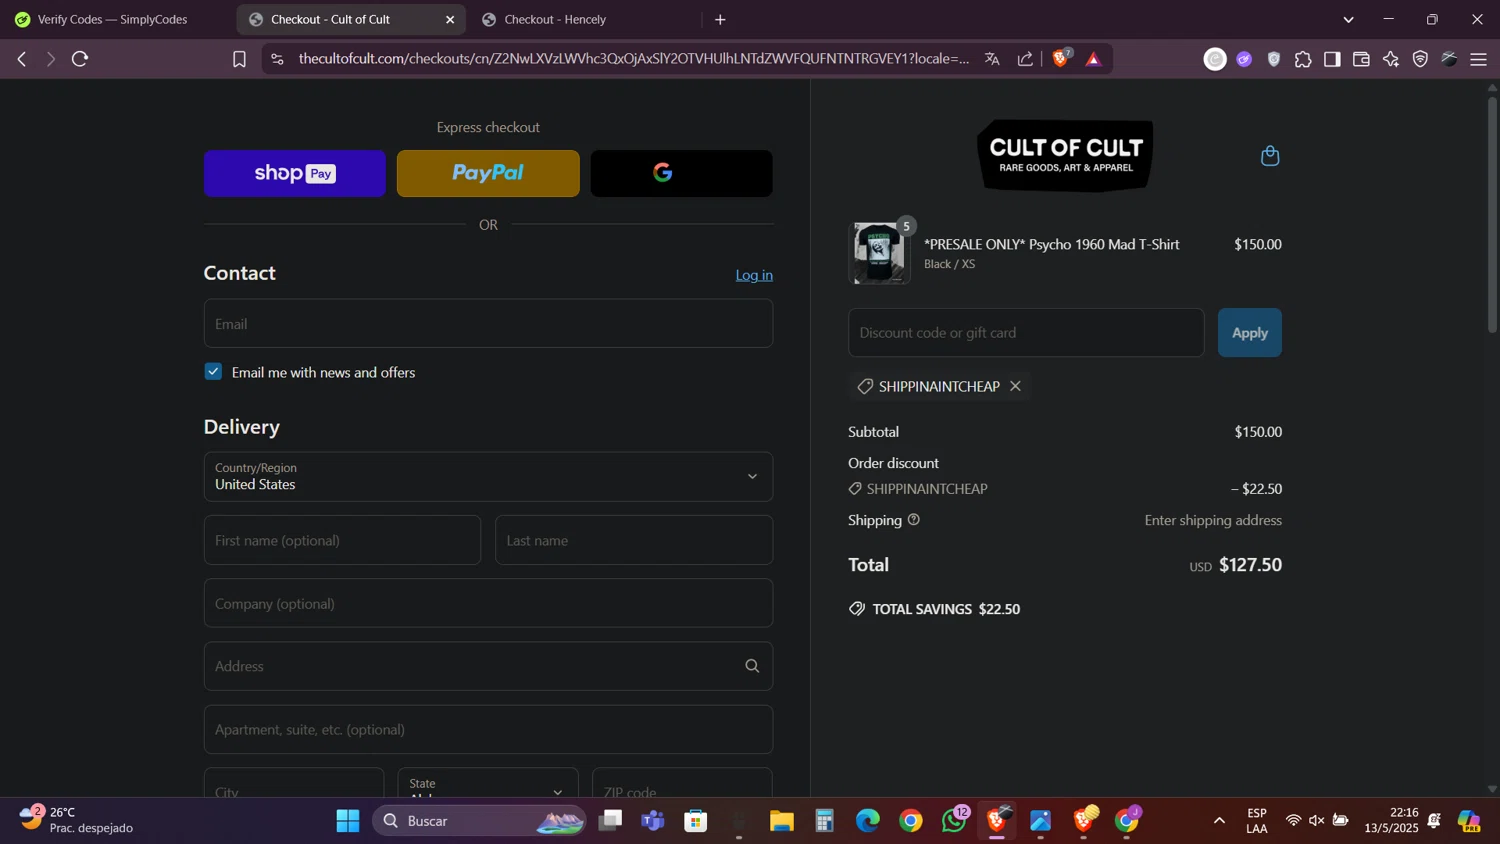Open Windows Start menu
Image resolution: width=1500 pixels, height=844 pixels.
348,821
